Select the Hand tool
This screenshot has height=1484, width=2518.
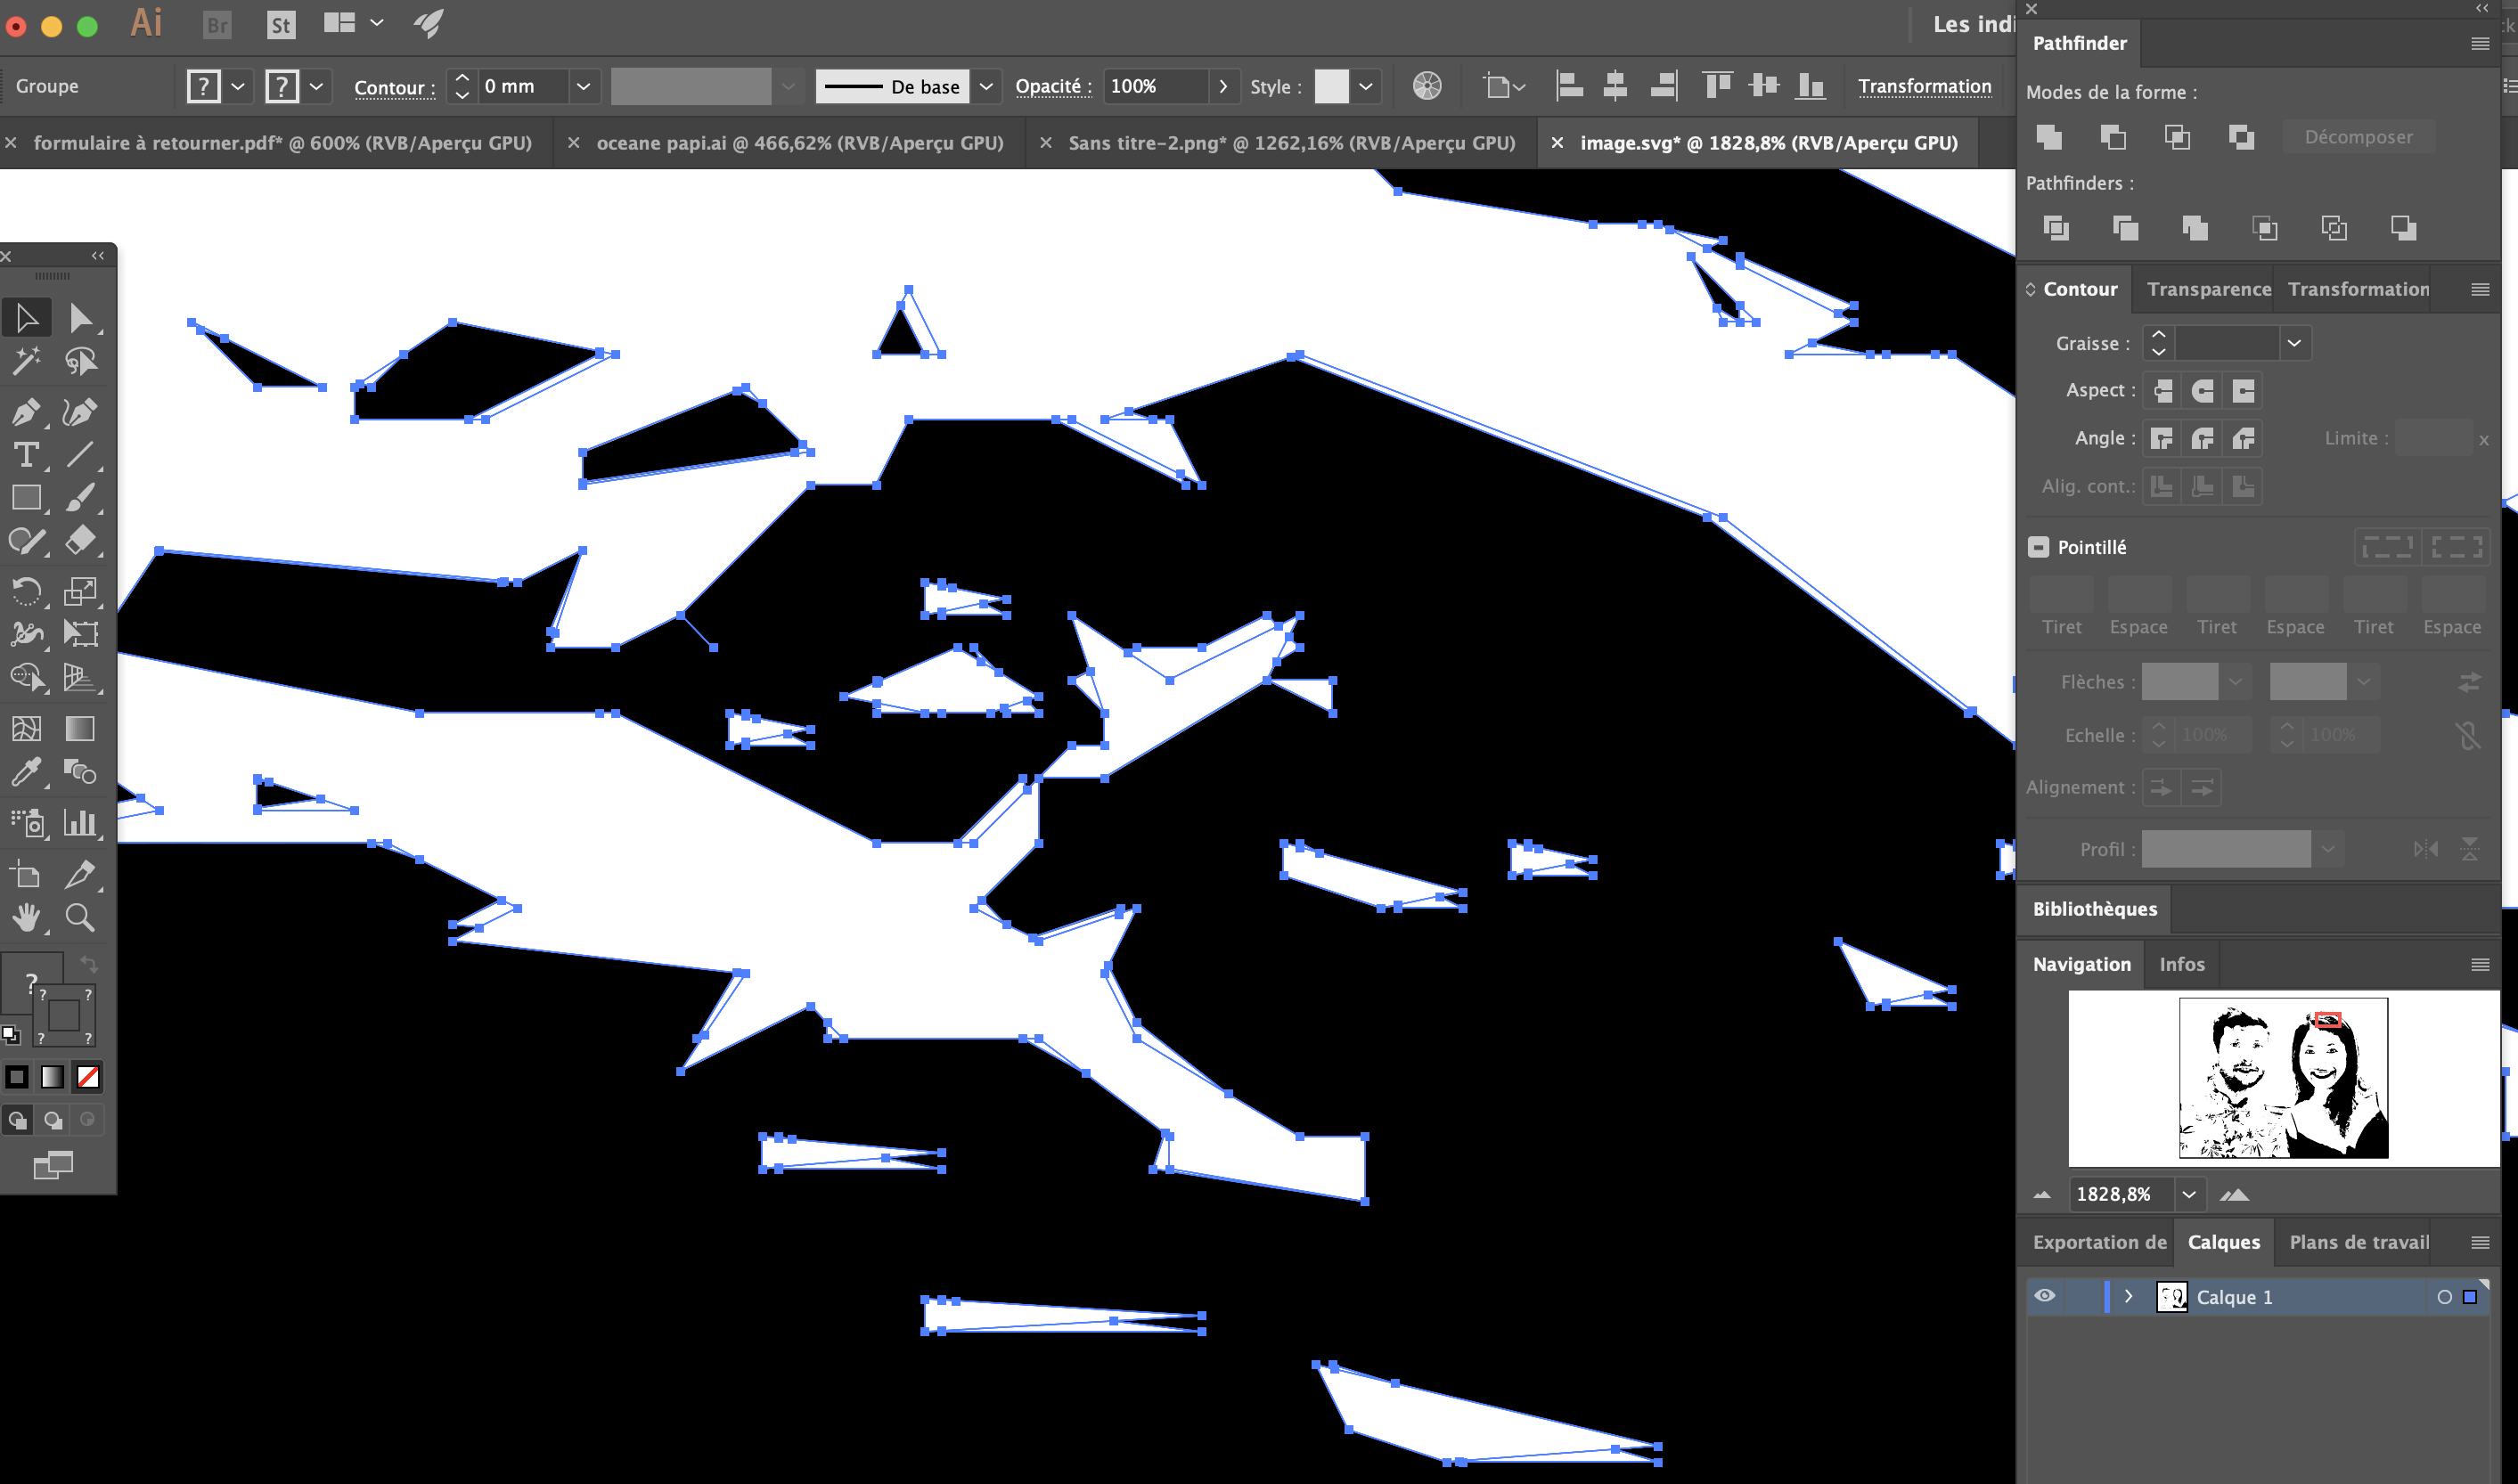(x=26, y=917)
